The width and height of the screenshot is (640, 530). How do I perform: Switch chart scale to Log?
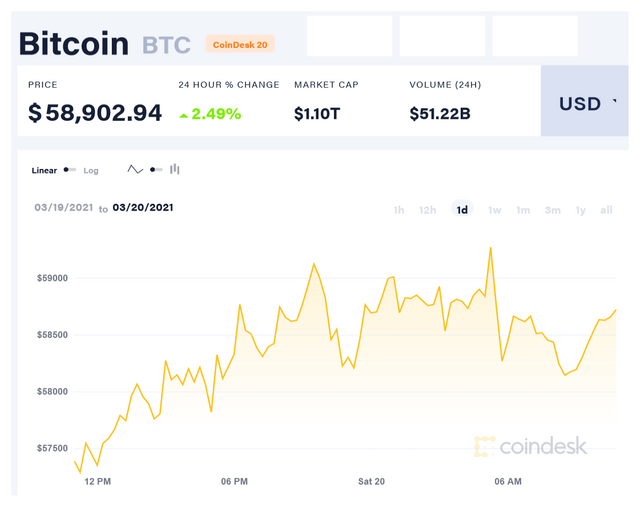(x=91, y=171)
